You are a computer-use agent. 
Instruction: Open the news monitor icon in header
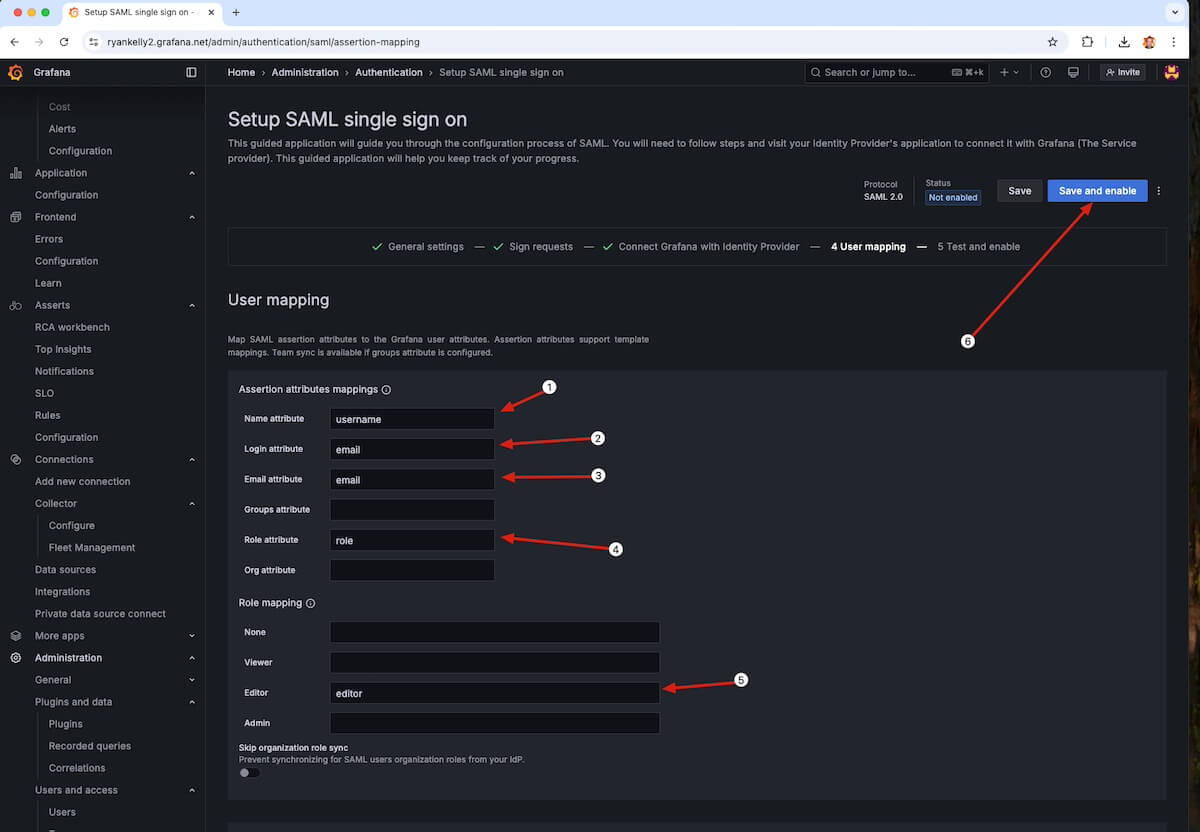tap(1073, 72)
